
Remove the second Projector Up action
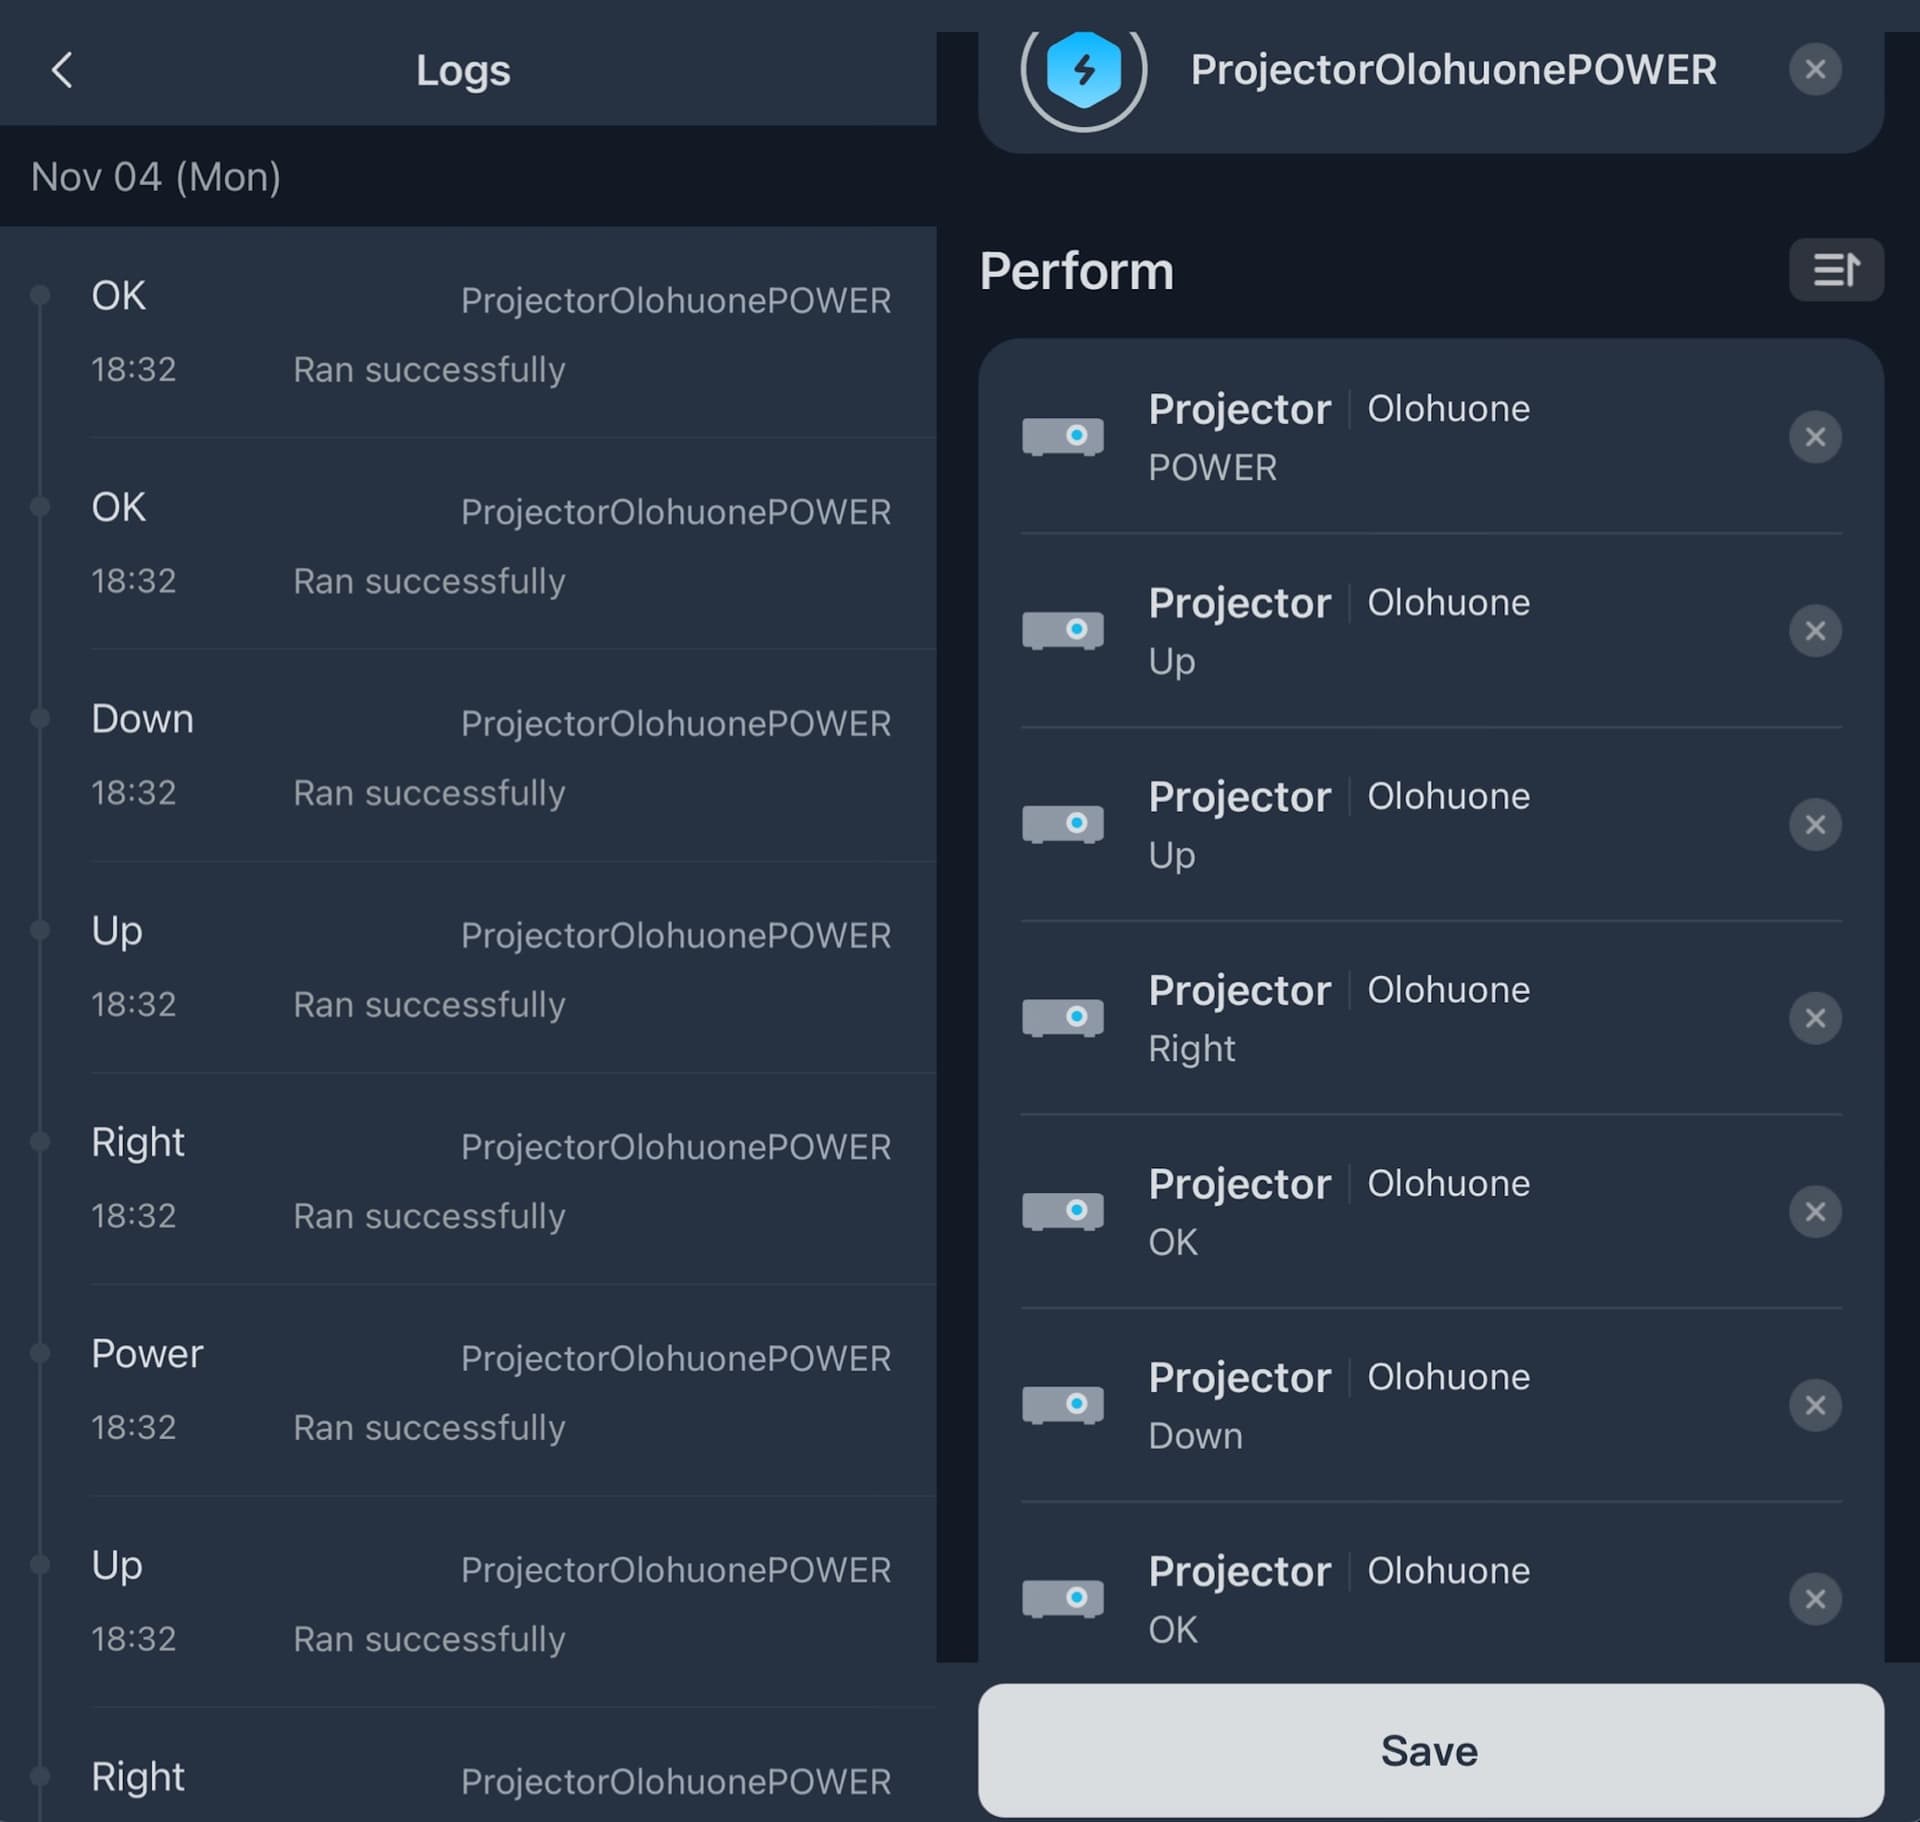click(1814, 824)
